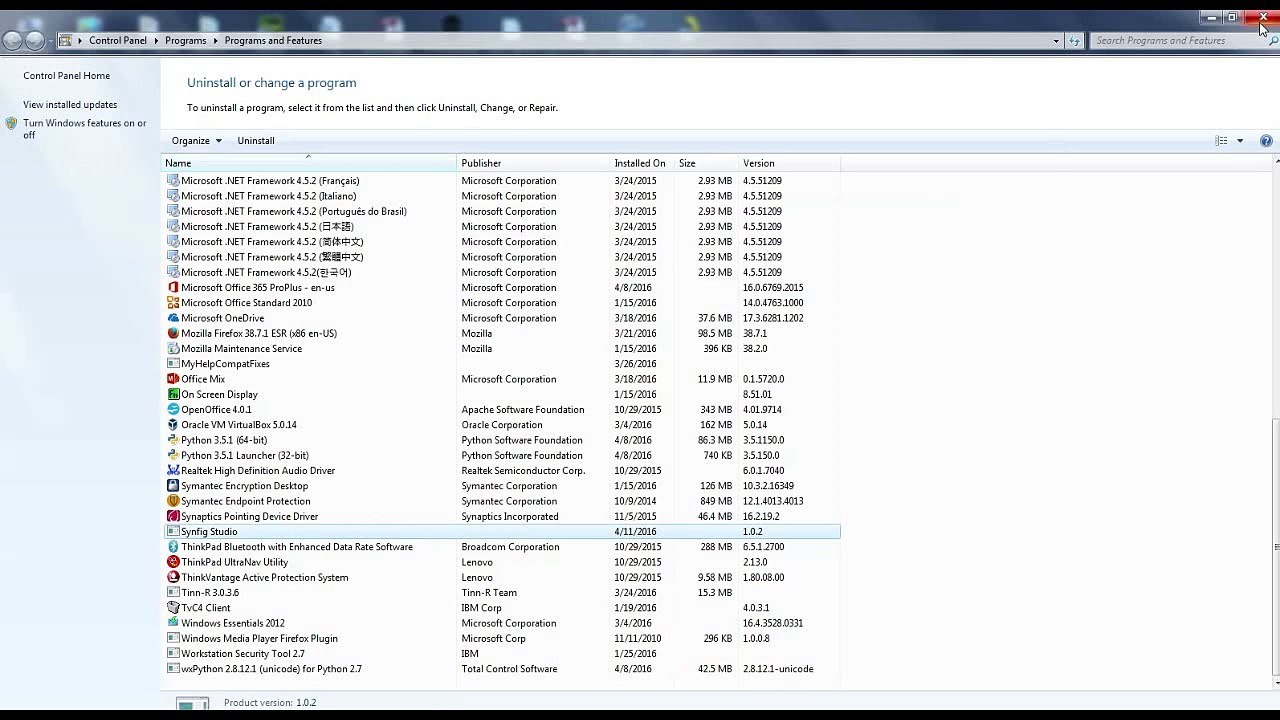This screenshot has width=1280, height=720.
Task: Click the ThinkVantage Active Protection icon
Action: (x=173, y=578)
